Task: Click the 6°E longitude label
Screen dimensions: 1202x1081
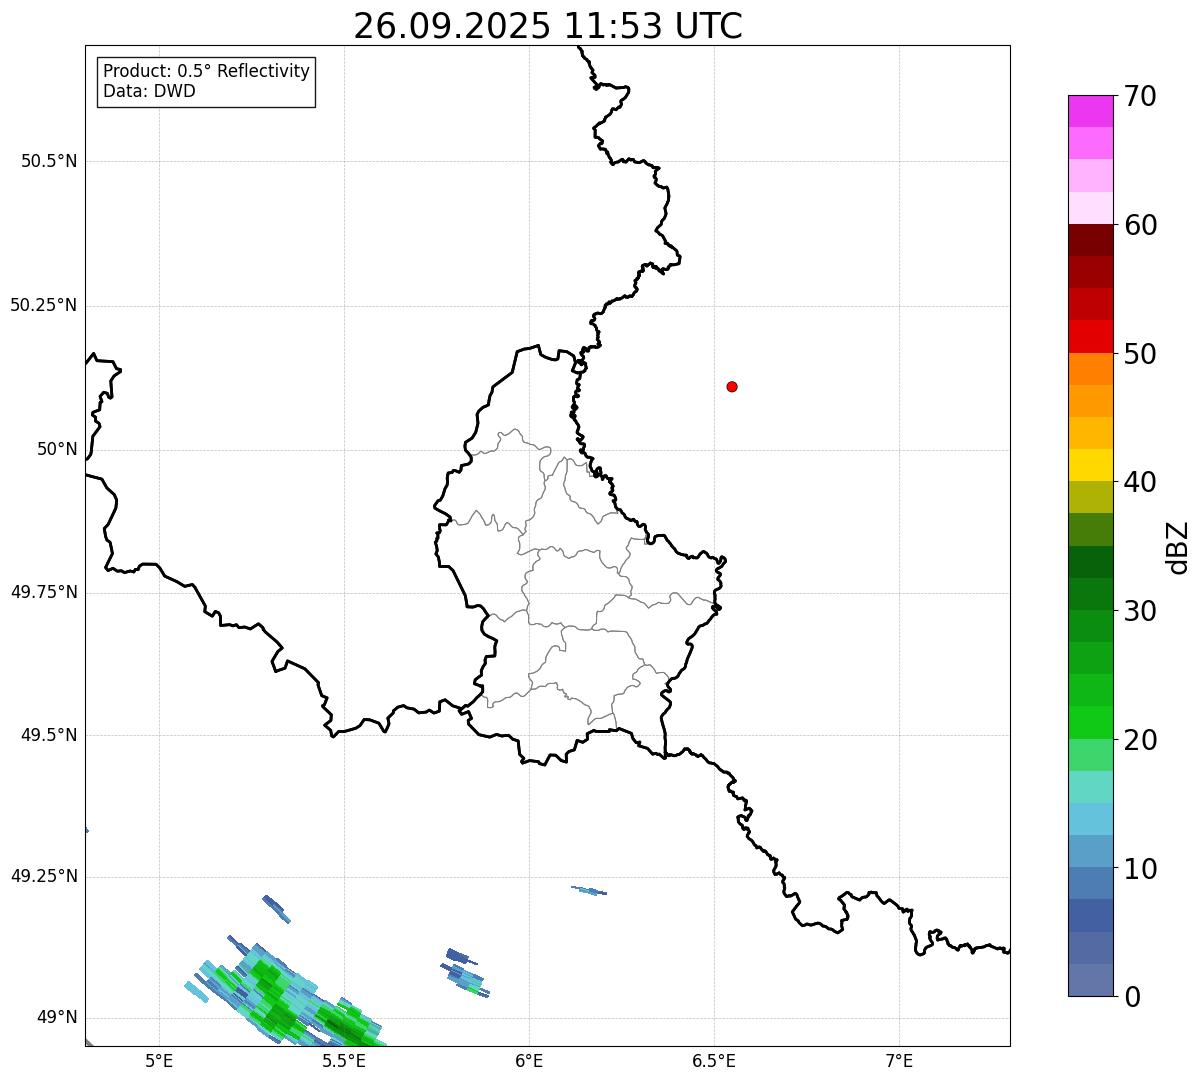Action: click(529, 1060)
